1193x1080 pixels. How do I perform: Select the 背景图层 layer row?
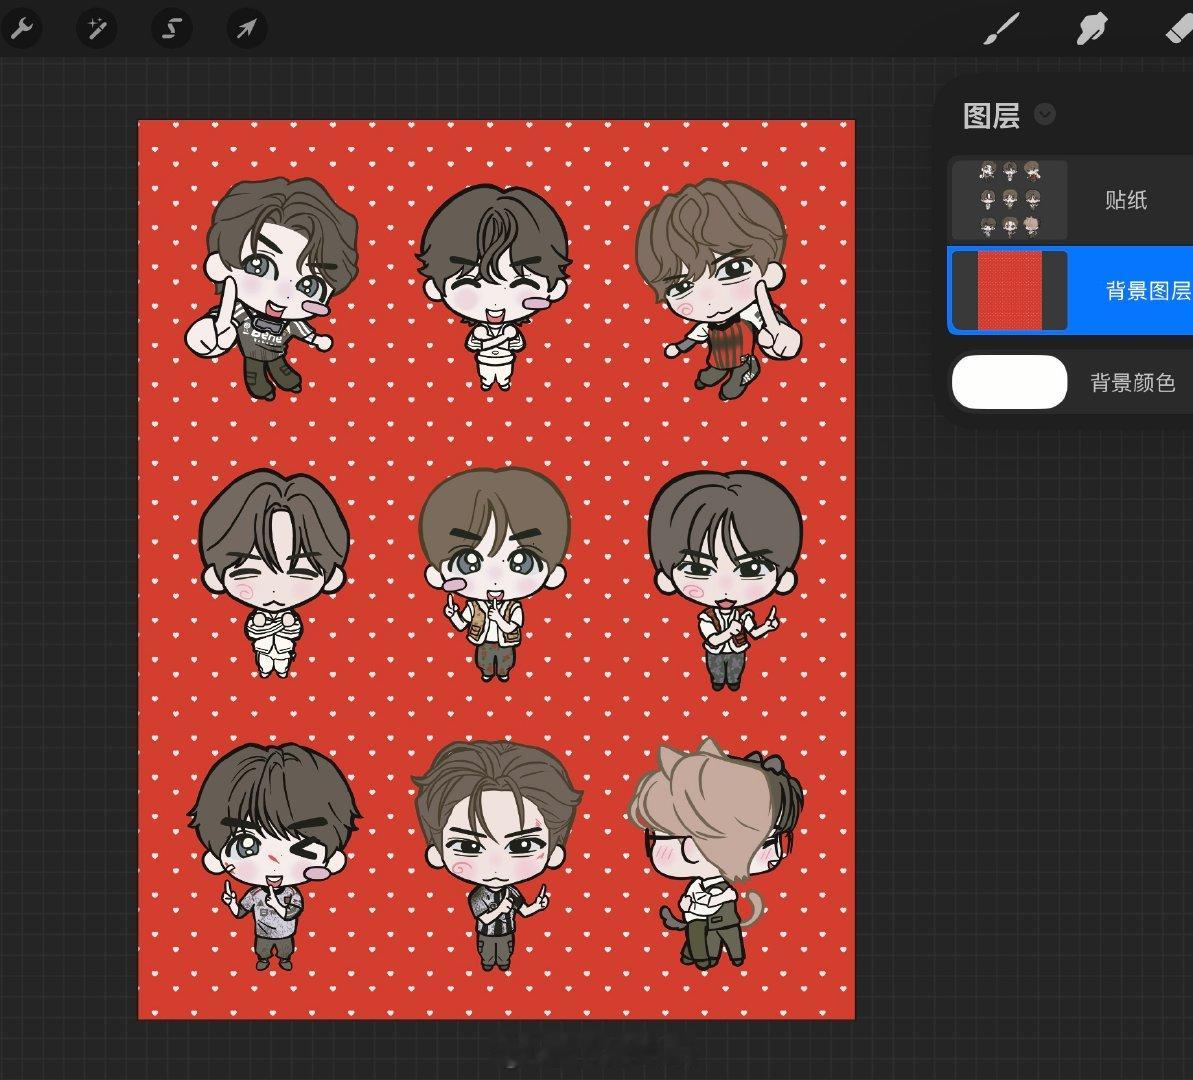click(x=1070, y=290)
